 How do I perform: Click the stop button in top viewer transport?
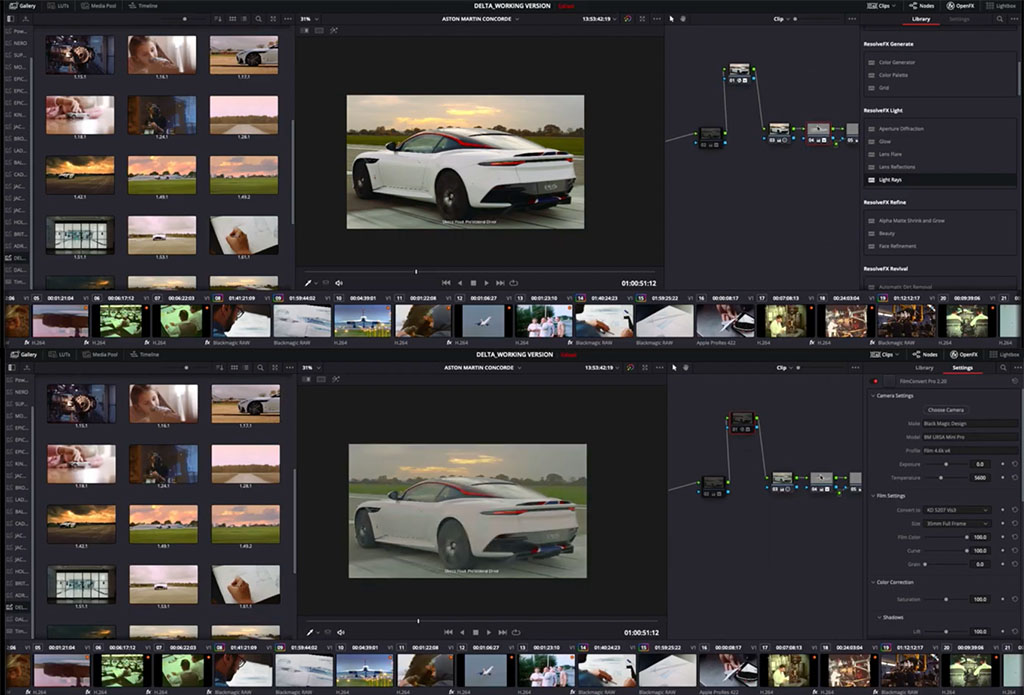pyautogui.click(x=473, y=283)
